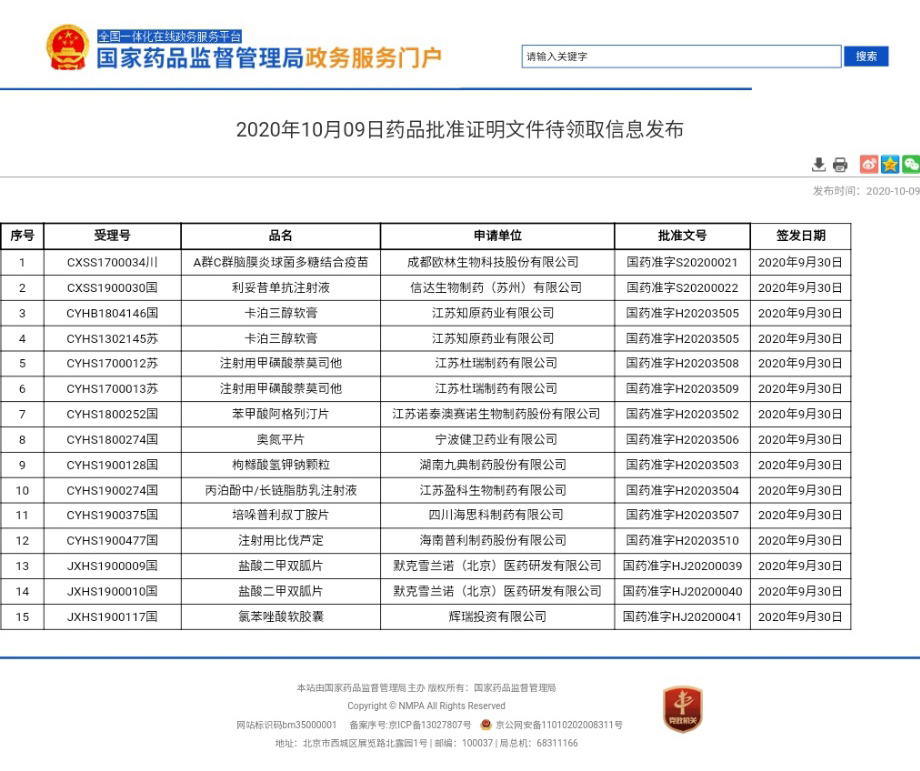Screen dimensions: 920x771
Task: Select cell 国药准字HJ20200039
Action: tap(682, 566)
